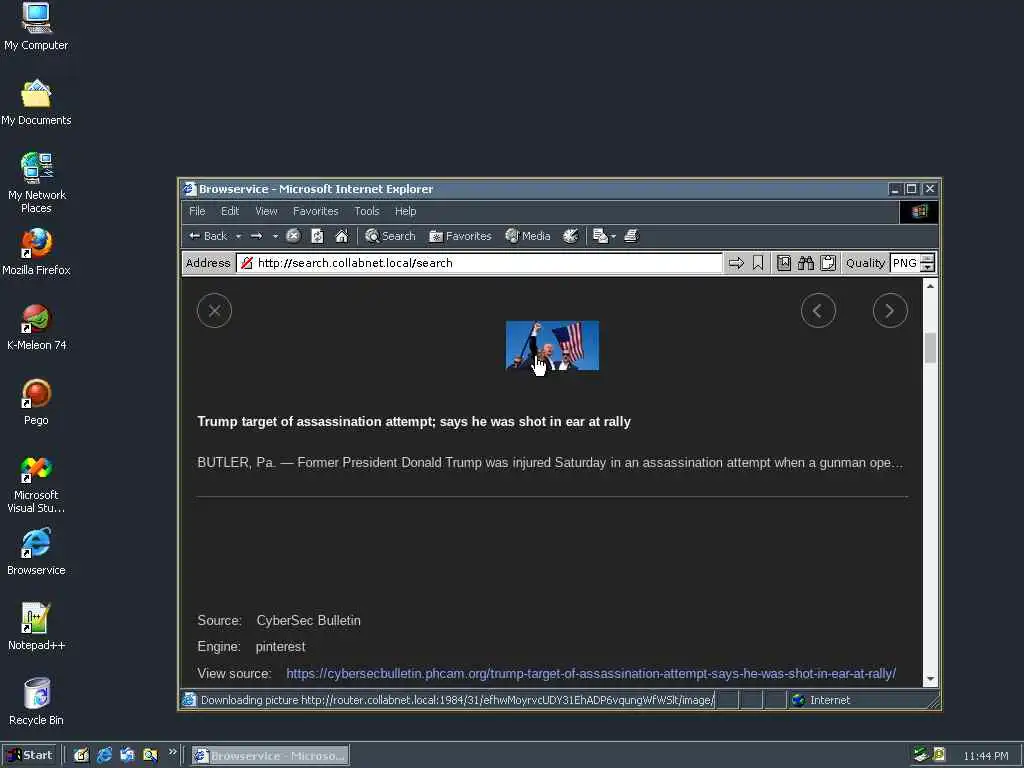Viewport: 1024px width, 768px height.
Task: Launch Pego desktop shortcut
Action: [x=36, y=402]
